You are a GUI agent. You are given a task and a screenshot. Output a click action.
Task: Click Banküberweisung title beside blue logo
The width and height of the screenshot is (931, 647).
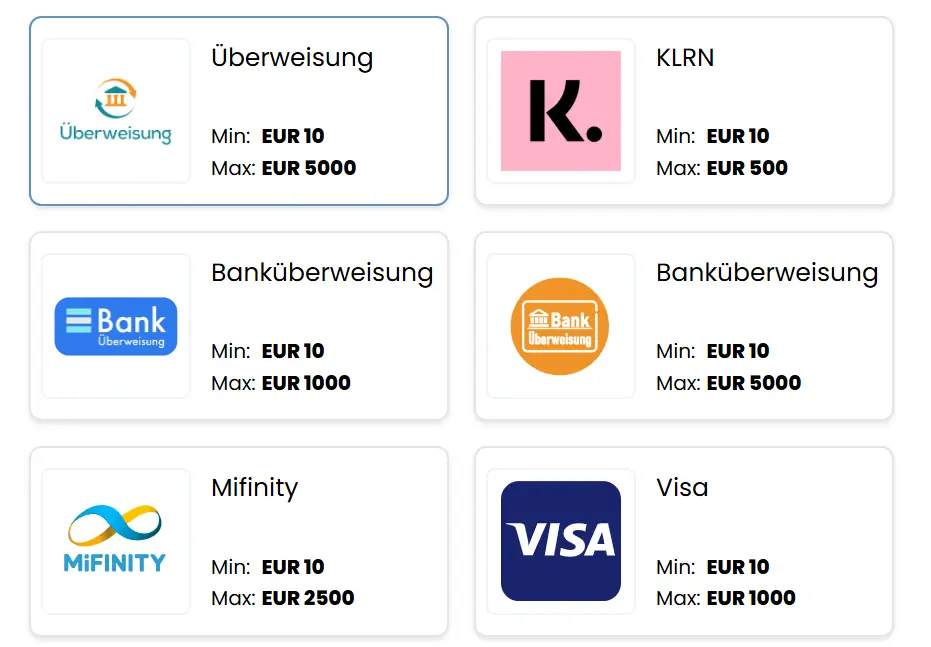pos(322,273)
